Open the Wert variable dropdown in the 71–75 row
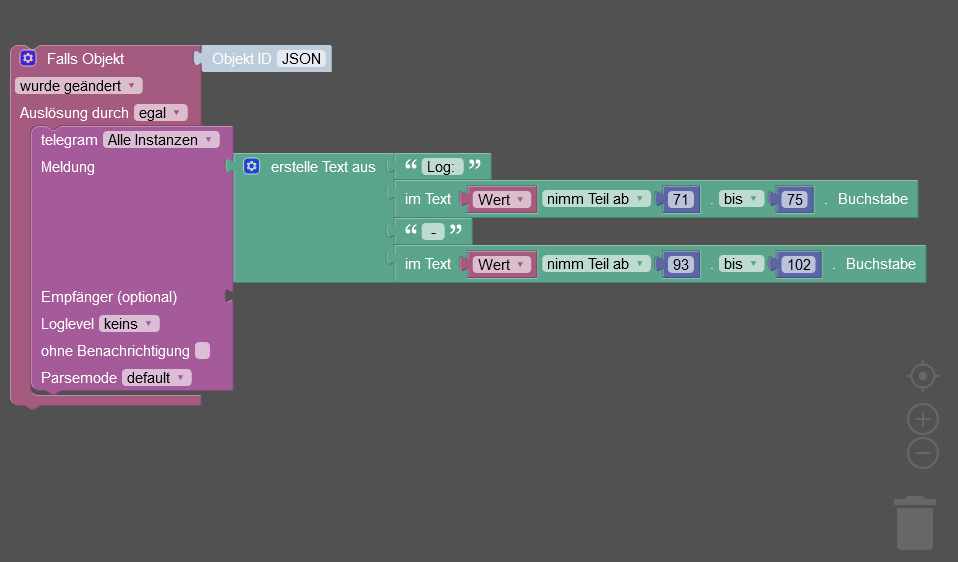 click(502, 199)
